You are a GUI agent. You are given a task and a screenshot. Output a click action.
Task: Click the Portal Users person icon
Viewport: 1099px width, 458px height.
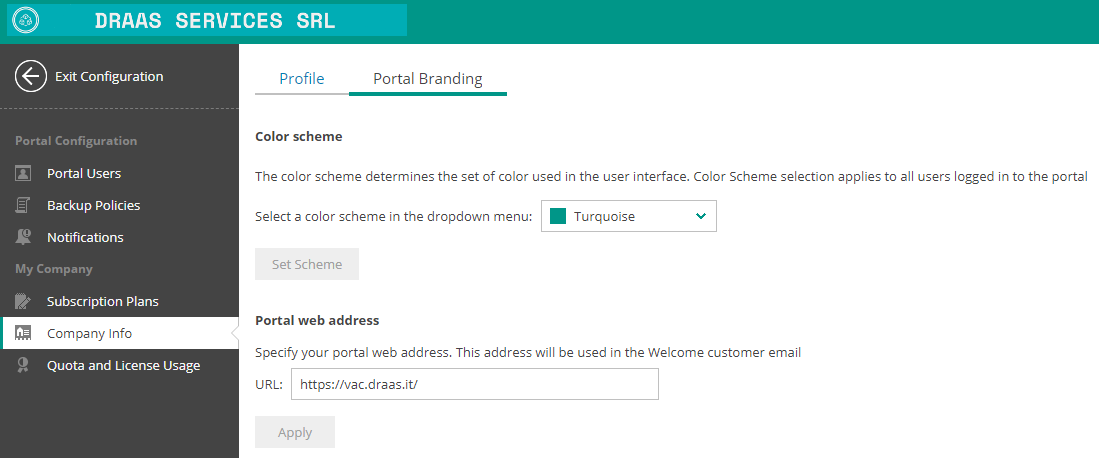point(23,173)
